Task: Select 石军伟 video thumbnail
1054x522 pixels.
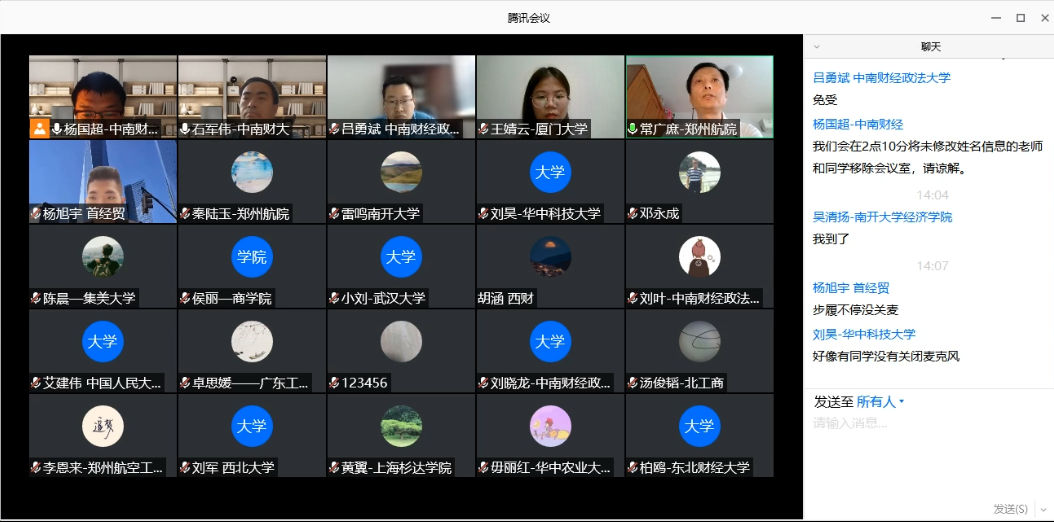Action: pyautogui.click(x=252, y=97)
